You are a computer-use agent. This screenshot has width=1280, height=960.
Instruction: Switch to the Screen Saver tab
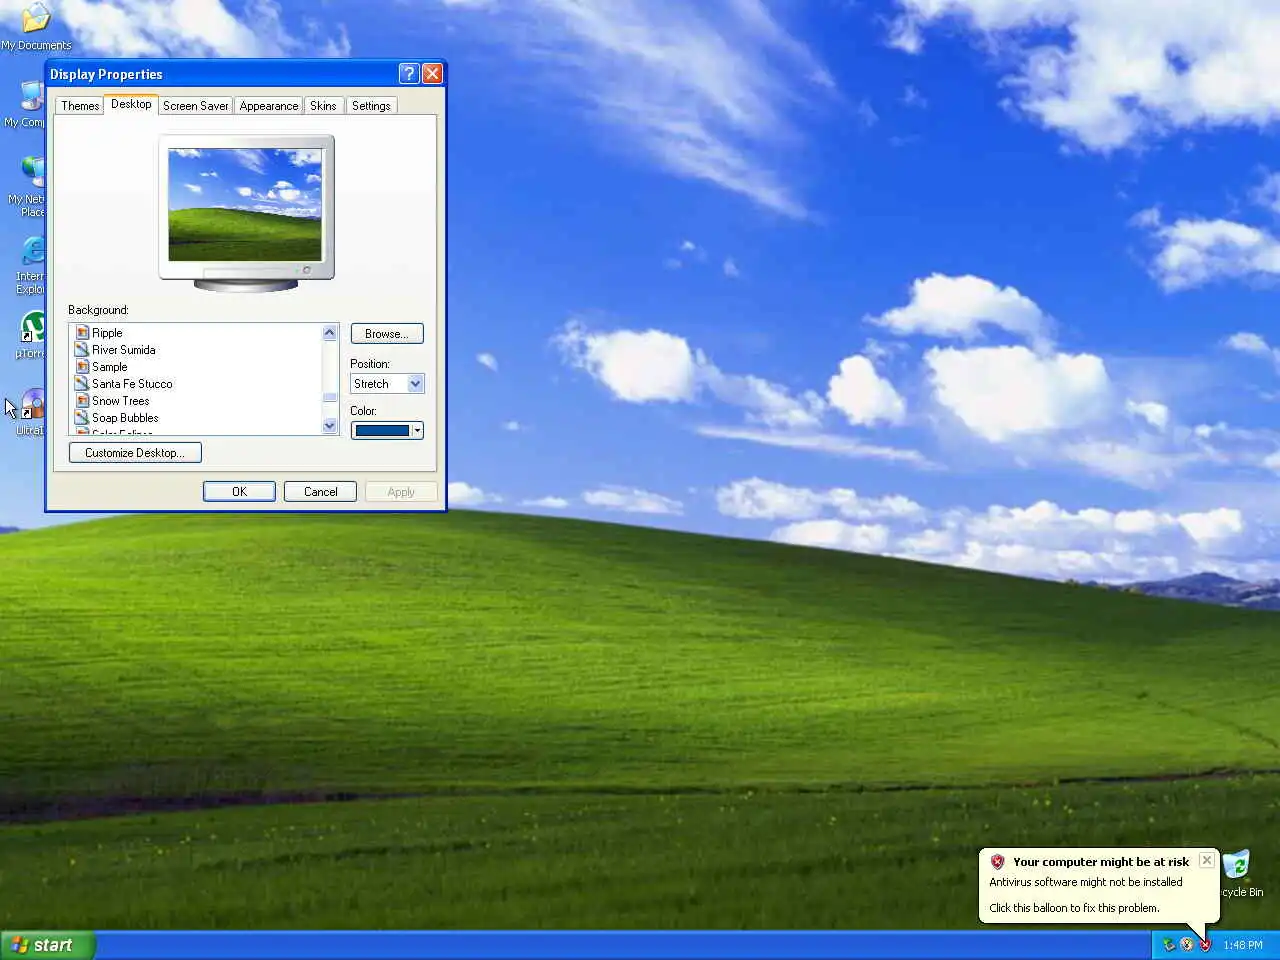click(195, 106)
